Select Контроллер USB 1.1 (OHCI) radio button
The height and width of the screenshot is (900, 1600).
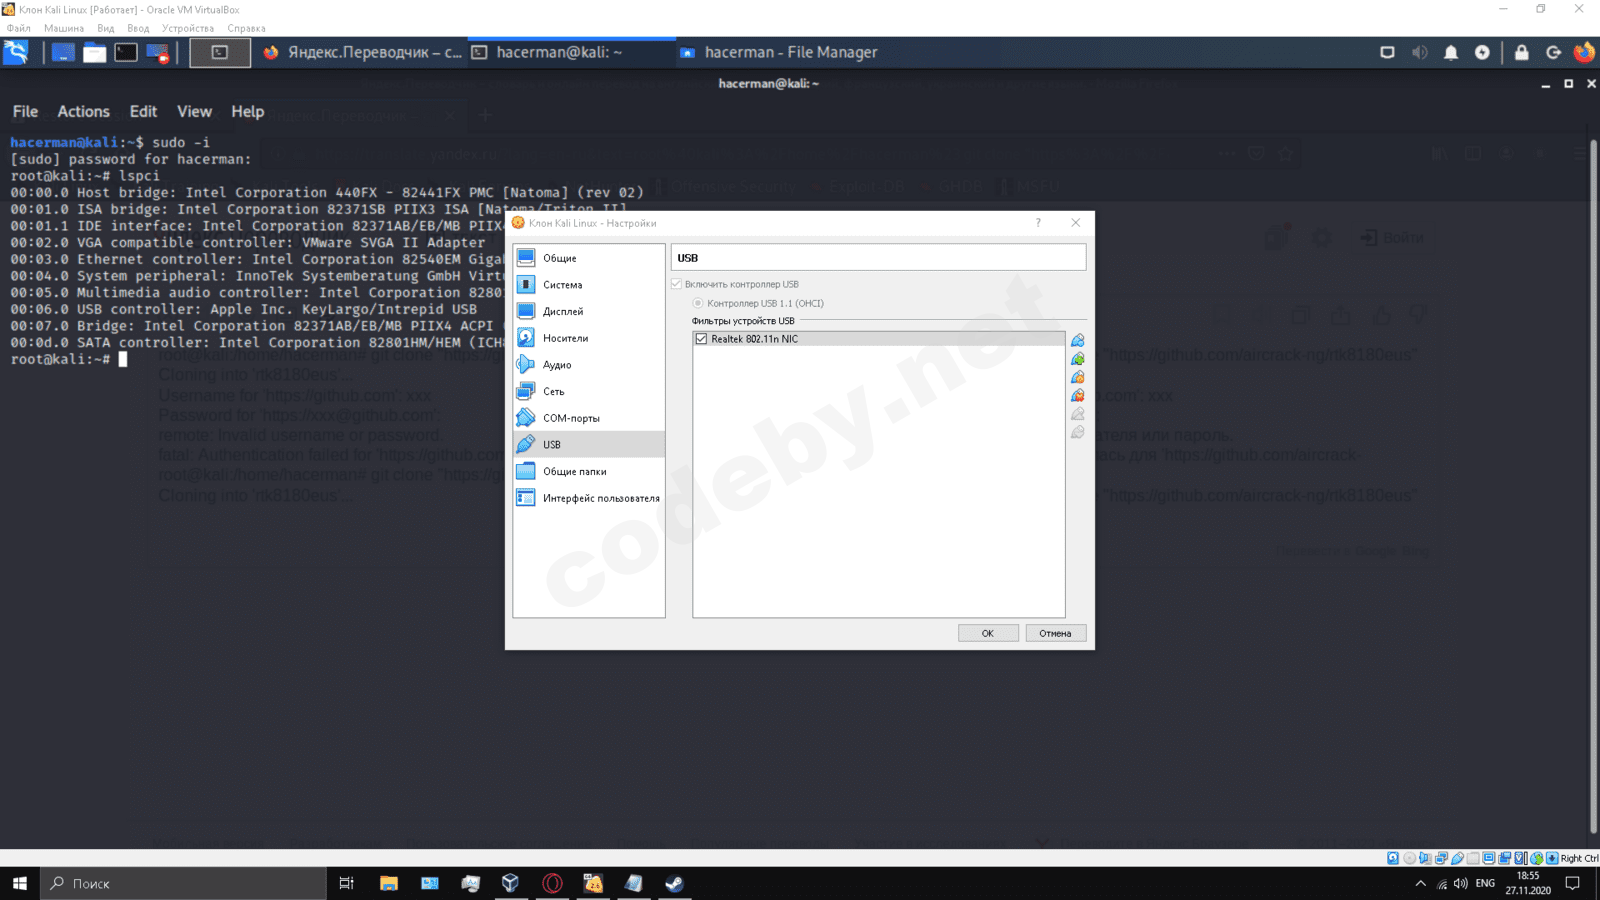pyautogui.click(x=698, y=303)
